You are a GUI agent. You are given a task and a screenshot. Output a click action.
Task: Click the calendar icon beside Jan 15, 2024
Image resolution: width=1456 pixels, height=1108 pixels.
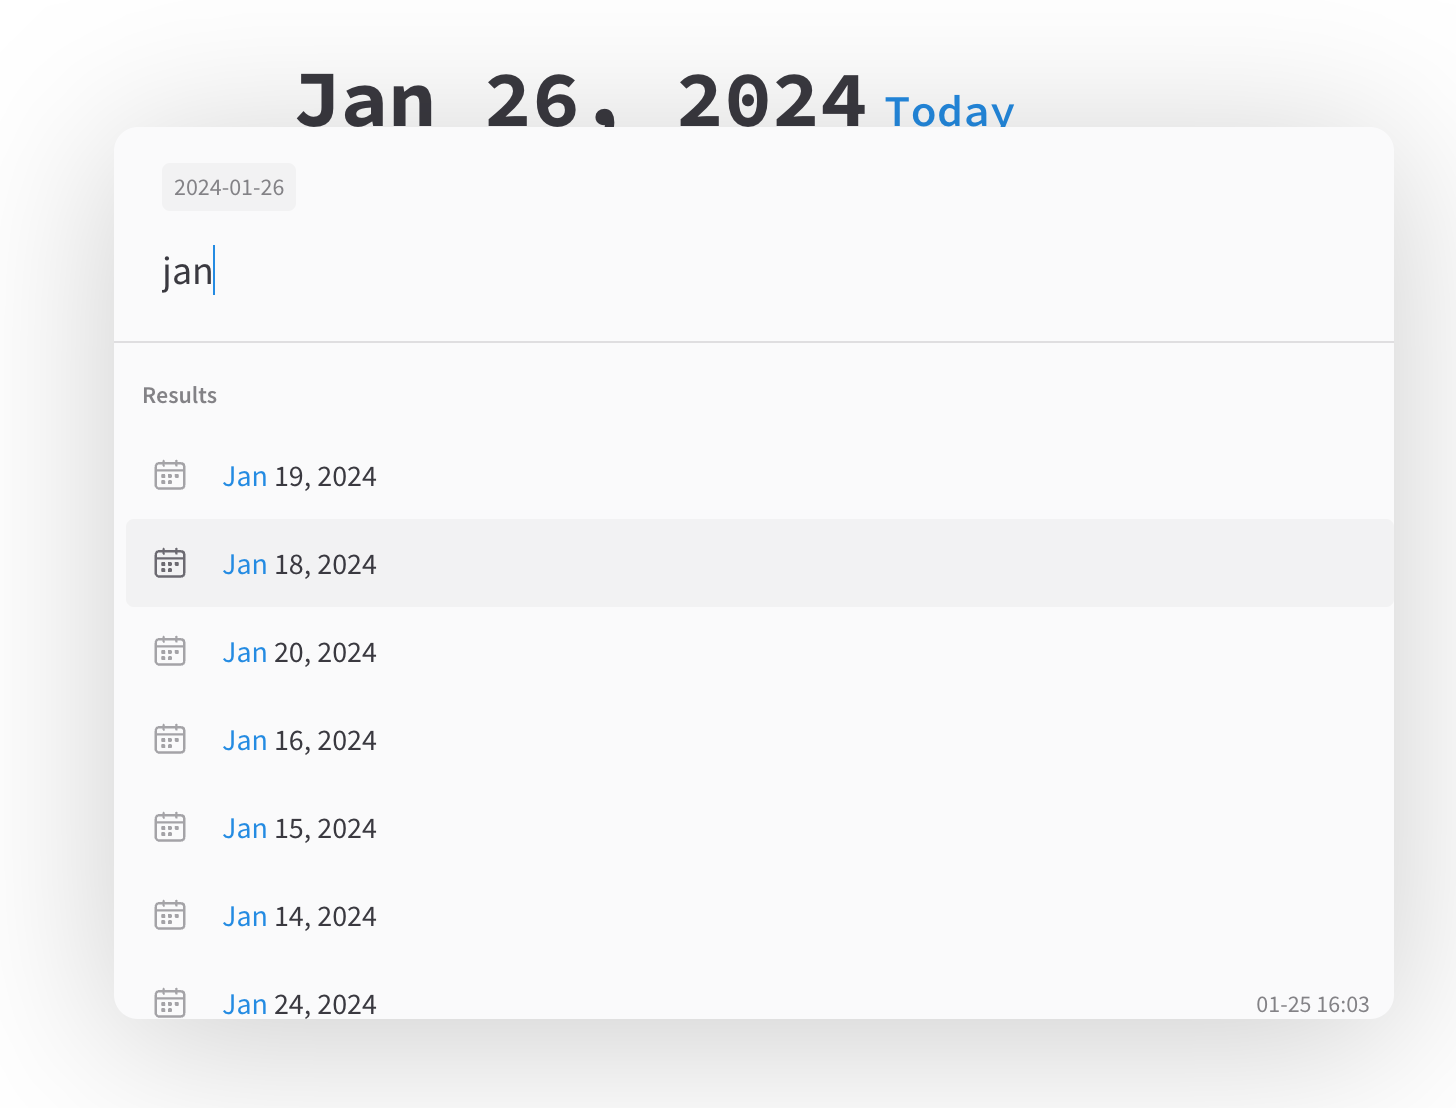click(170, 828)
